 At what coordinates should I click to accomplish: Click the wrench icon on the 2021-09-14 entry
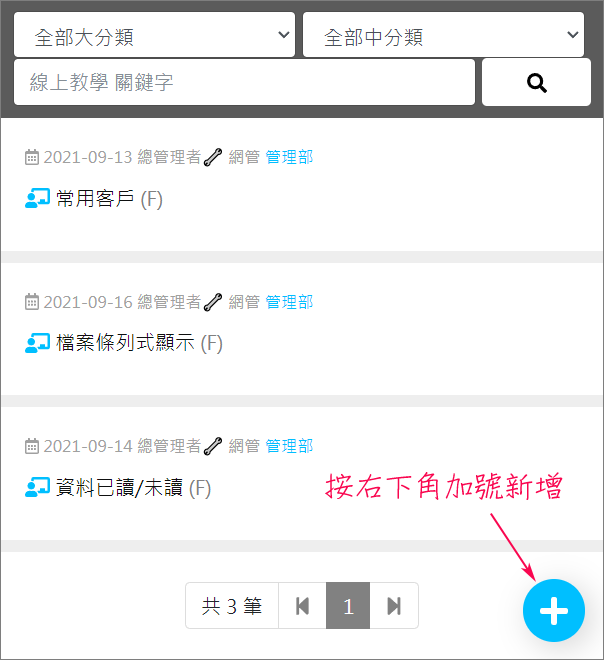point(213,446)
